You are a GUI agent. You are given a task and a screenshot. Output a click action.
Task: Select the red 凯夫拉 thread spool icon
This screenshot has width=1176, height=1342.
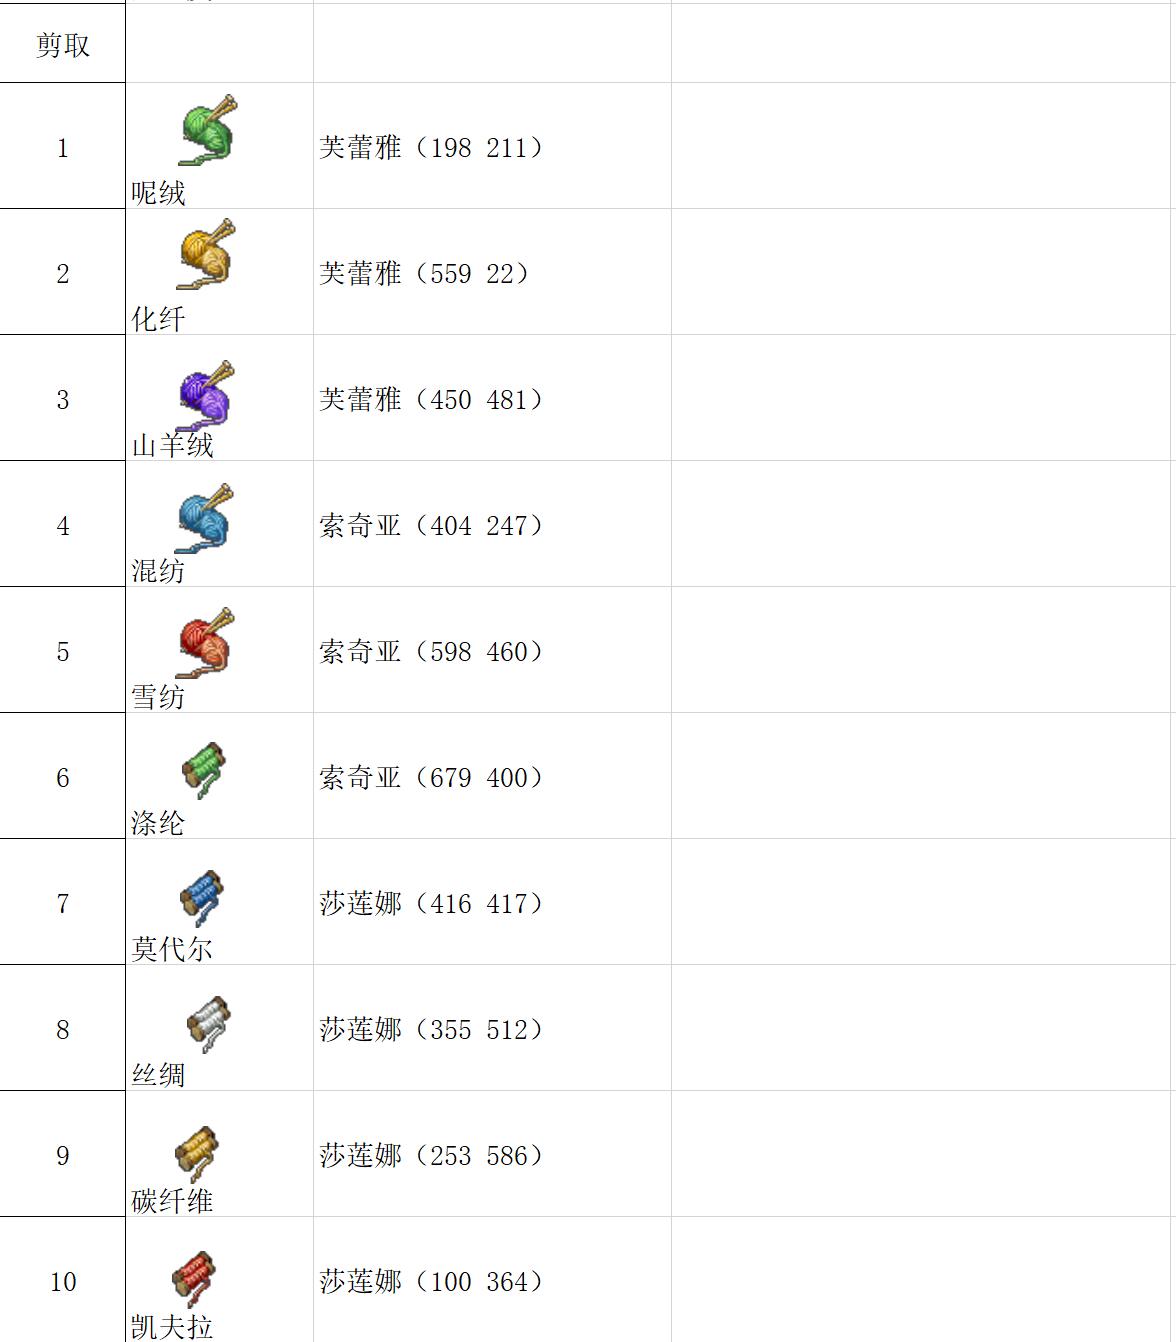click(194, 1277)
